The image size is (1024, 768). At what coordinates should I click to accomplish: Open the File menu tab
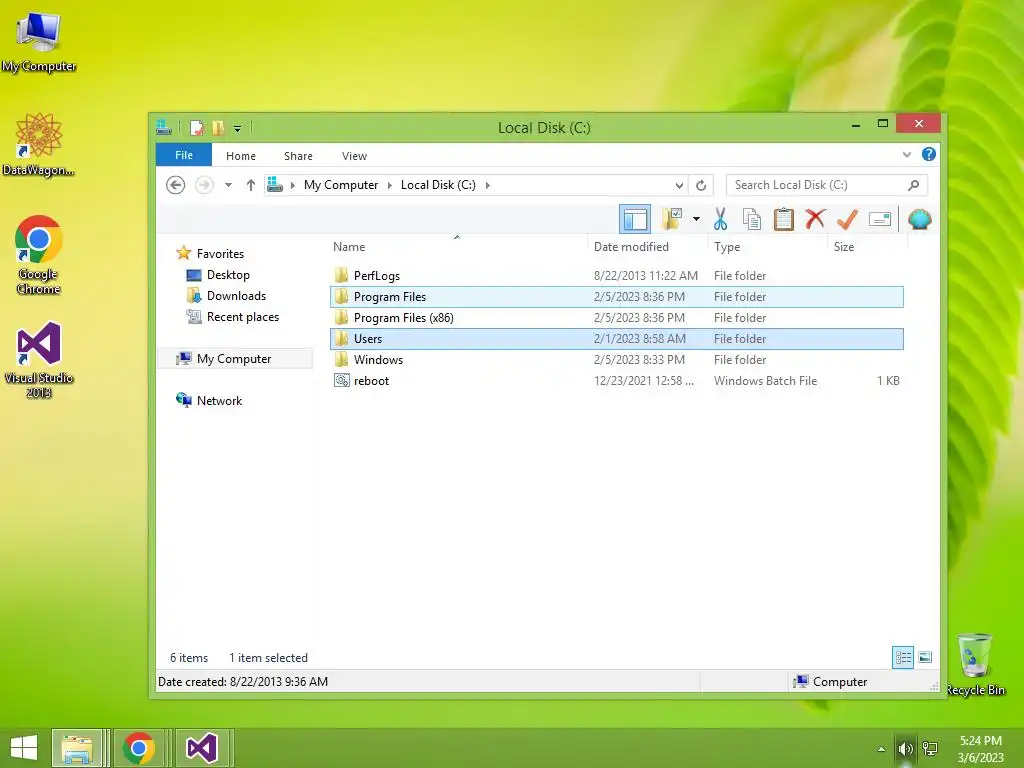pyautogui.click(x=184, y=155)
